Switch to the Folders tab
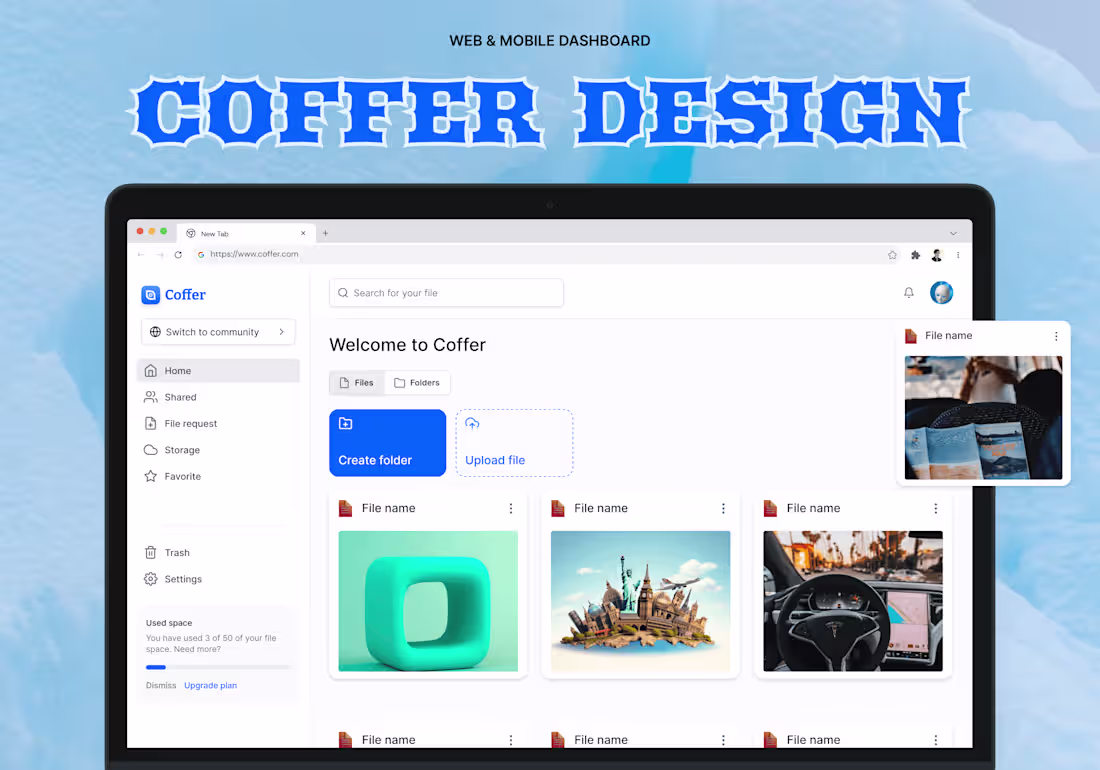 pyautogui.click(x=418, y=382)
